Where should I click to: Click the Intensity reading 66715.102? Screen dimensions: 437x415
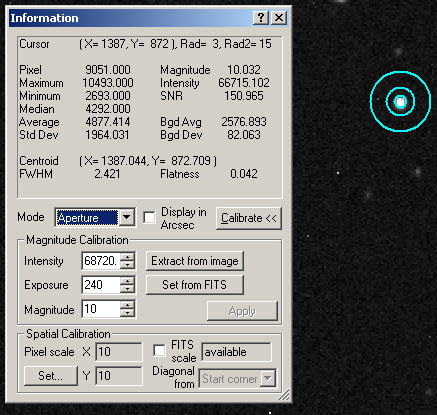coord(244,83)
